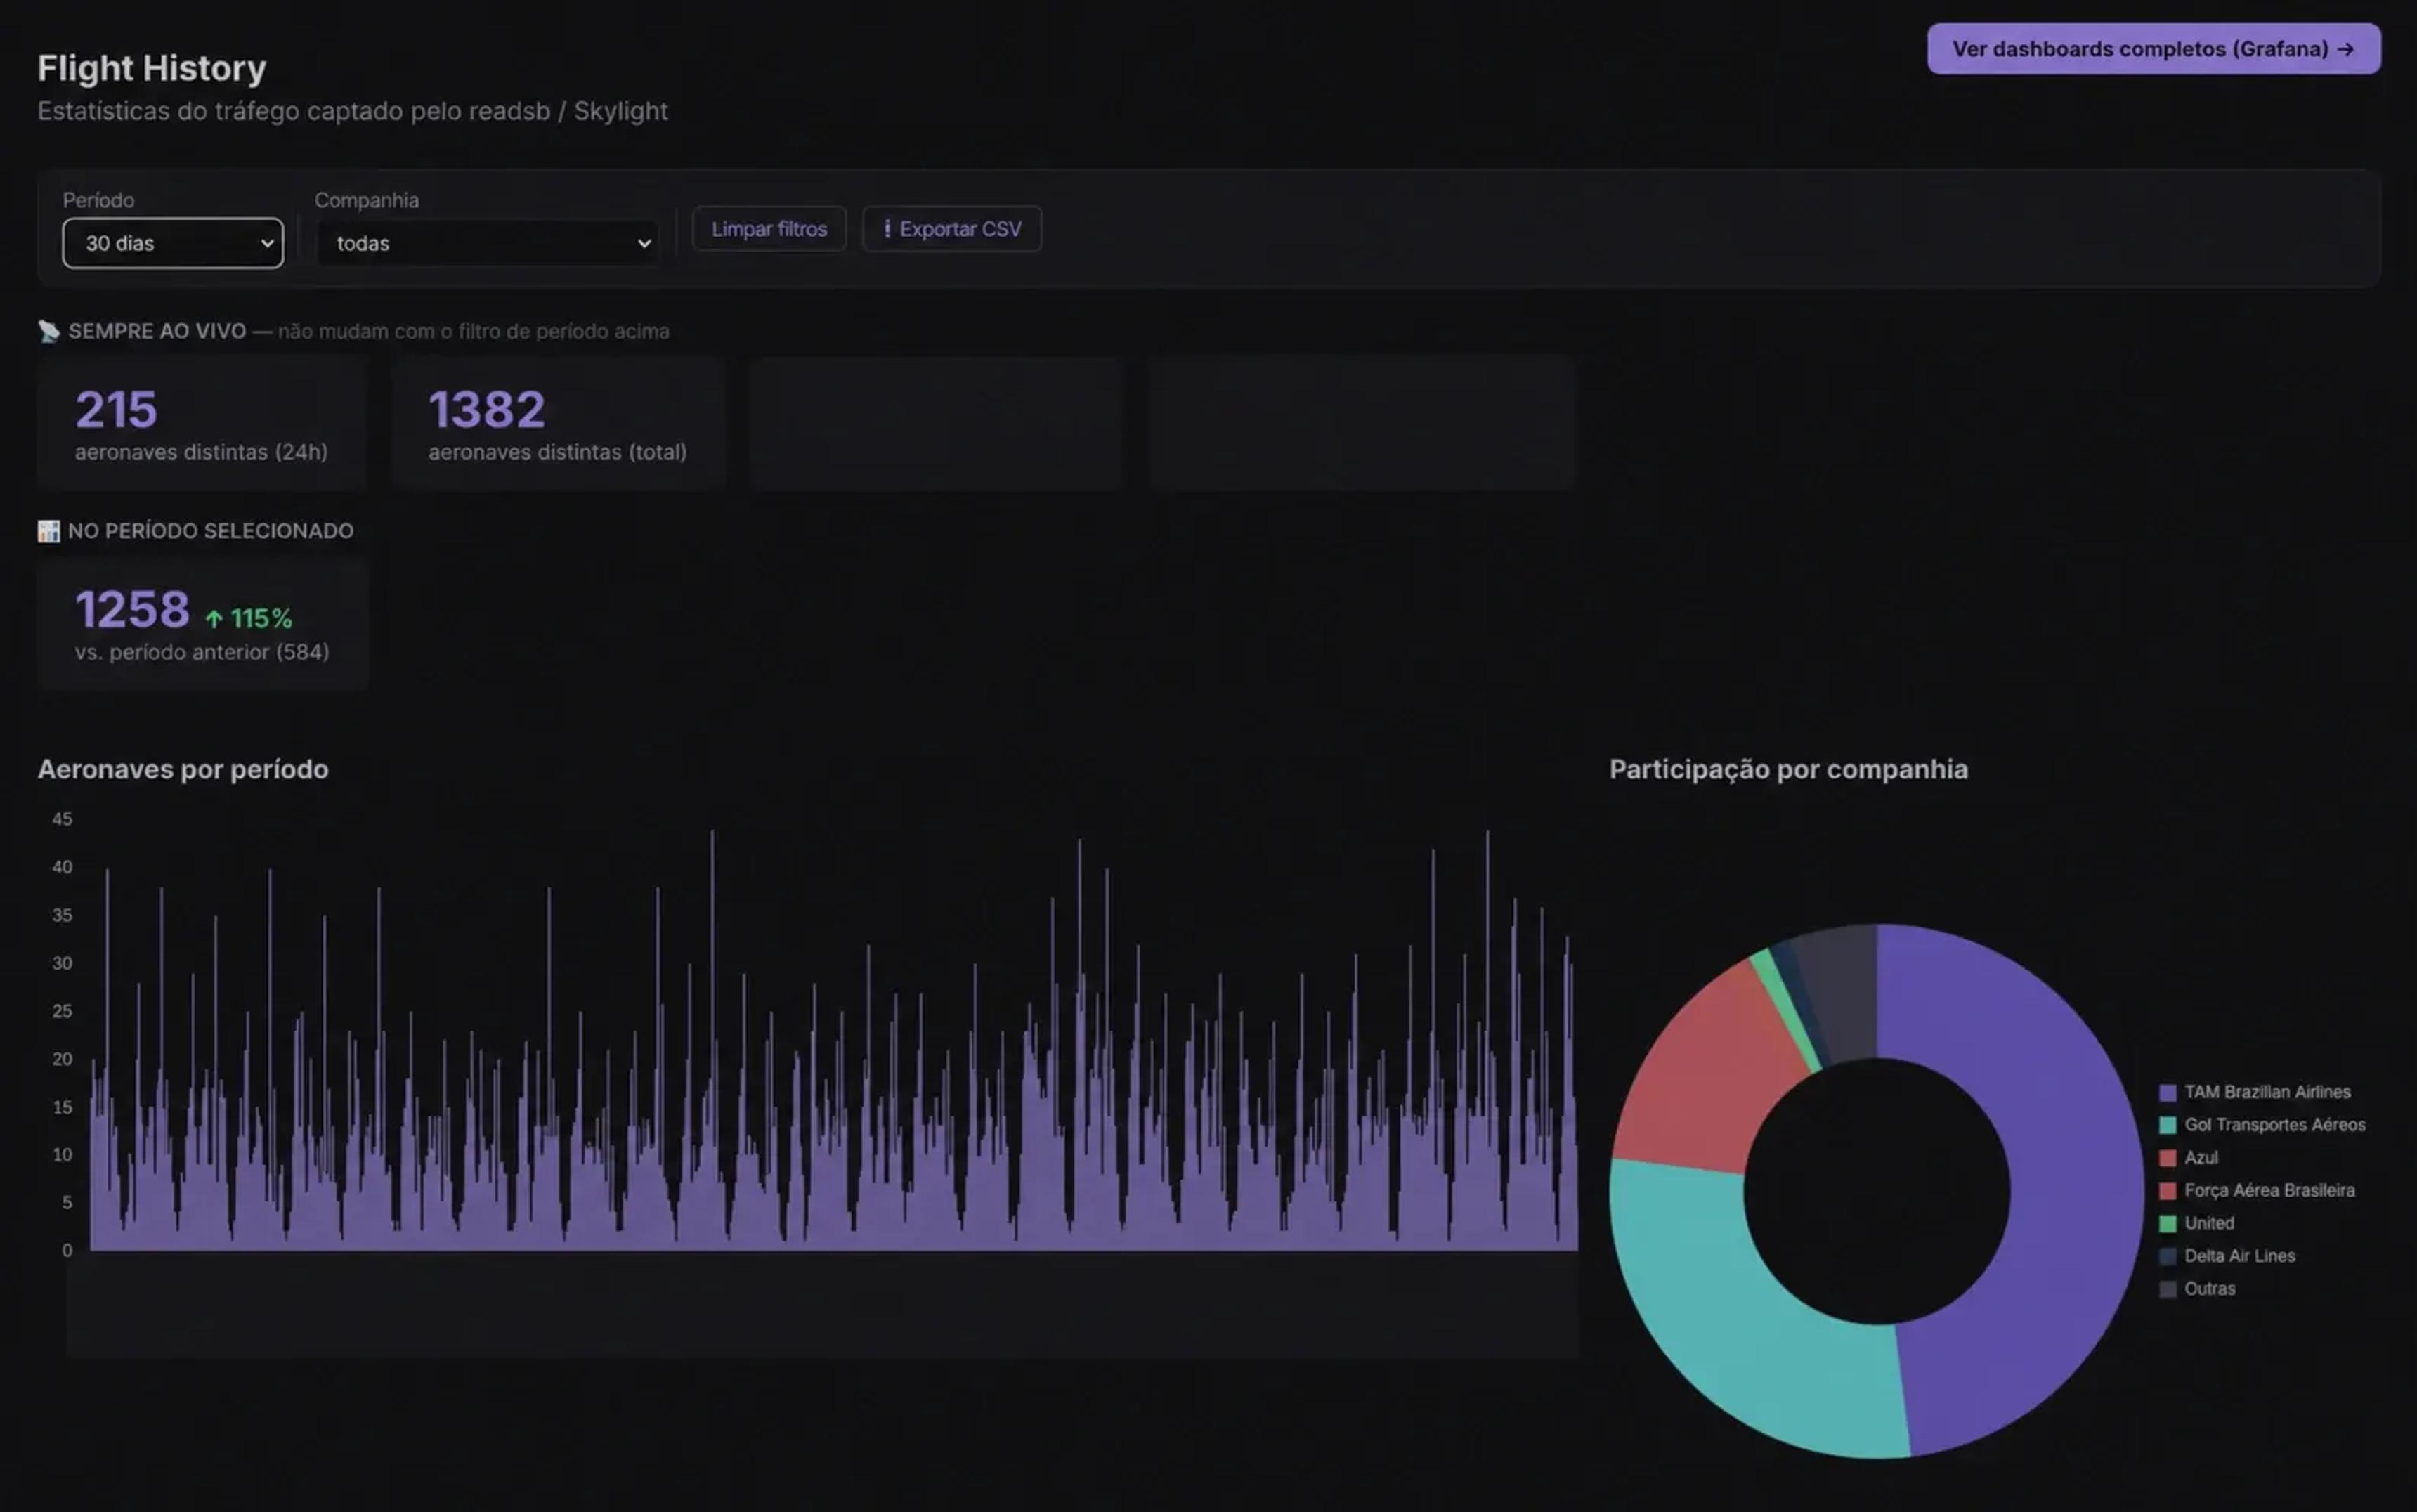Open Ver dashboards completos (Grafana) link

coord(2154,49)
